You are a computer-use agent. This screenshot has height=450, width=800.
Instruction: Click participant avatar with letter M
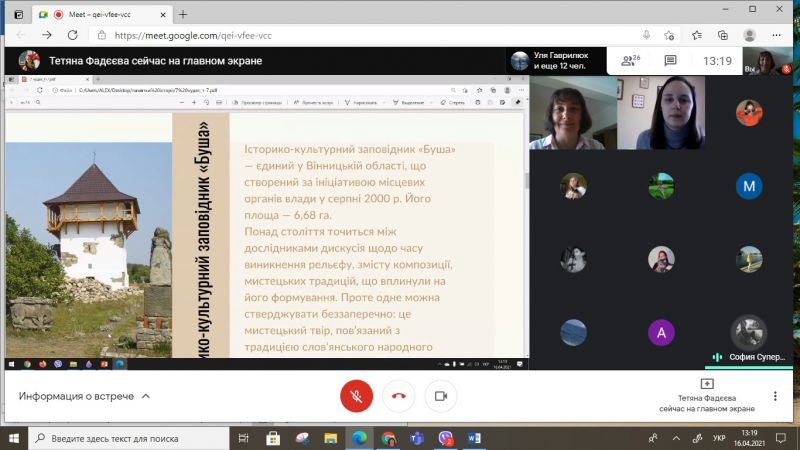pos(748,186)
